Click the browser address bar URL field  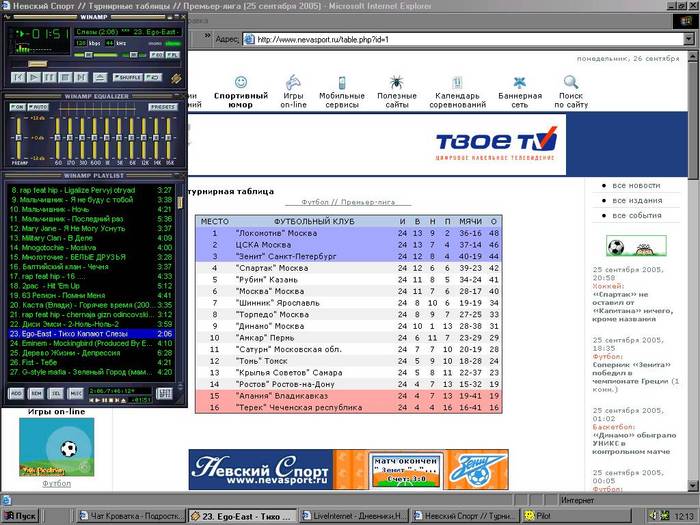click(x=462, y=39)
